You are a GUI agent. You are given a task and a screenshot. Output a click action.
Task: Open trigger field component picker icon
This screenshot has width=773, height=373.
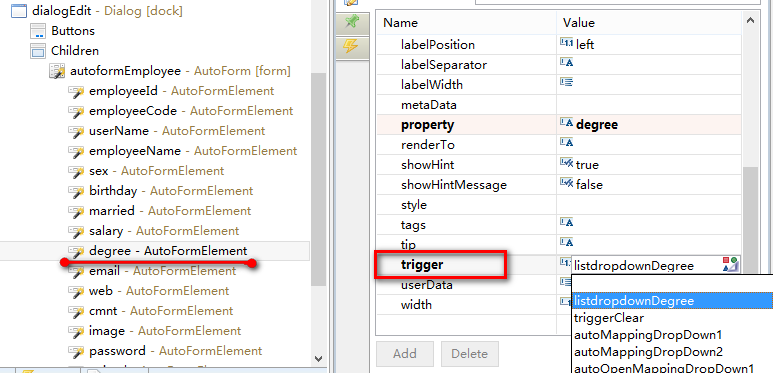[731, 265]
